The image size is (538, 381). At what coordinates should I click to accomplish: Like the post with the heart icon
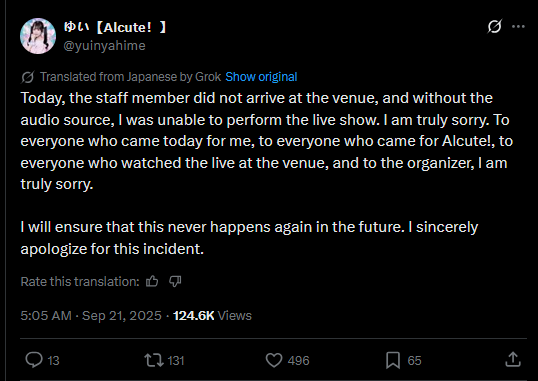[x=274, y=360]
